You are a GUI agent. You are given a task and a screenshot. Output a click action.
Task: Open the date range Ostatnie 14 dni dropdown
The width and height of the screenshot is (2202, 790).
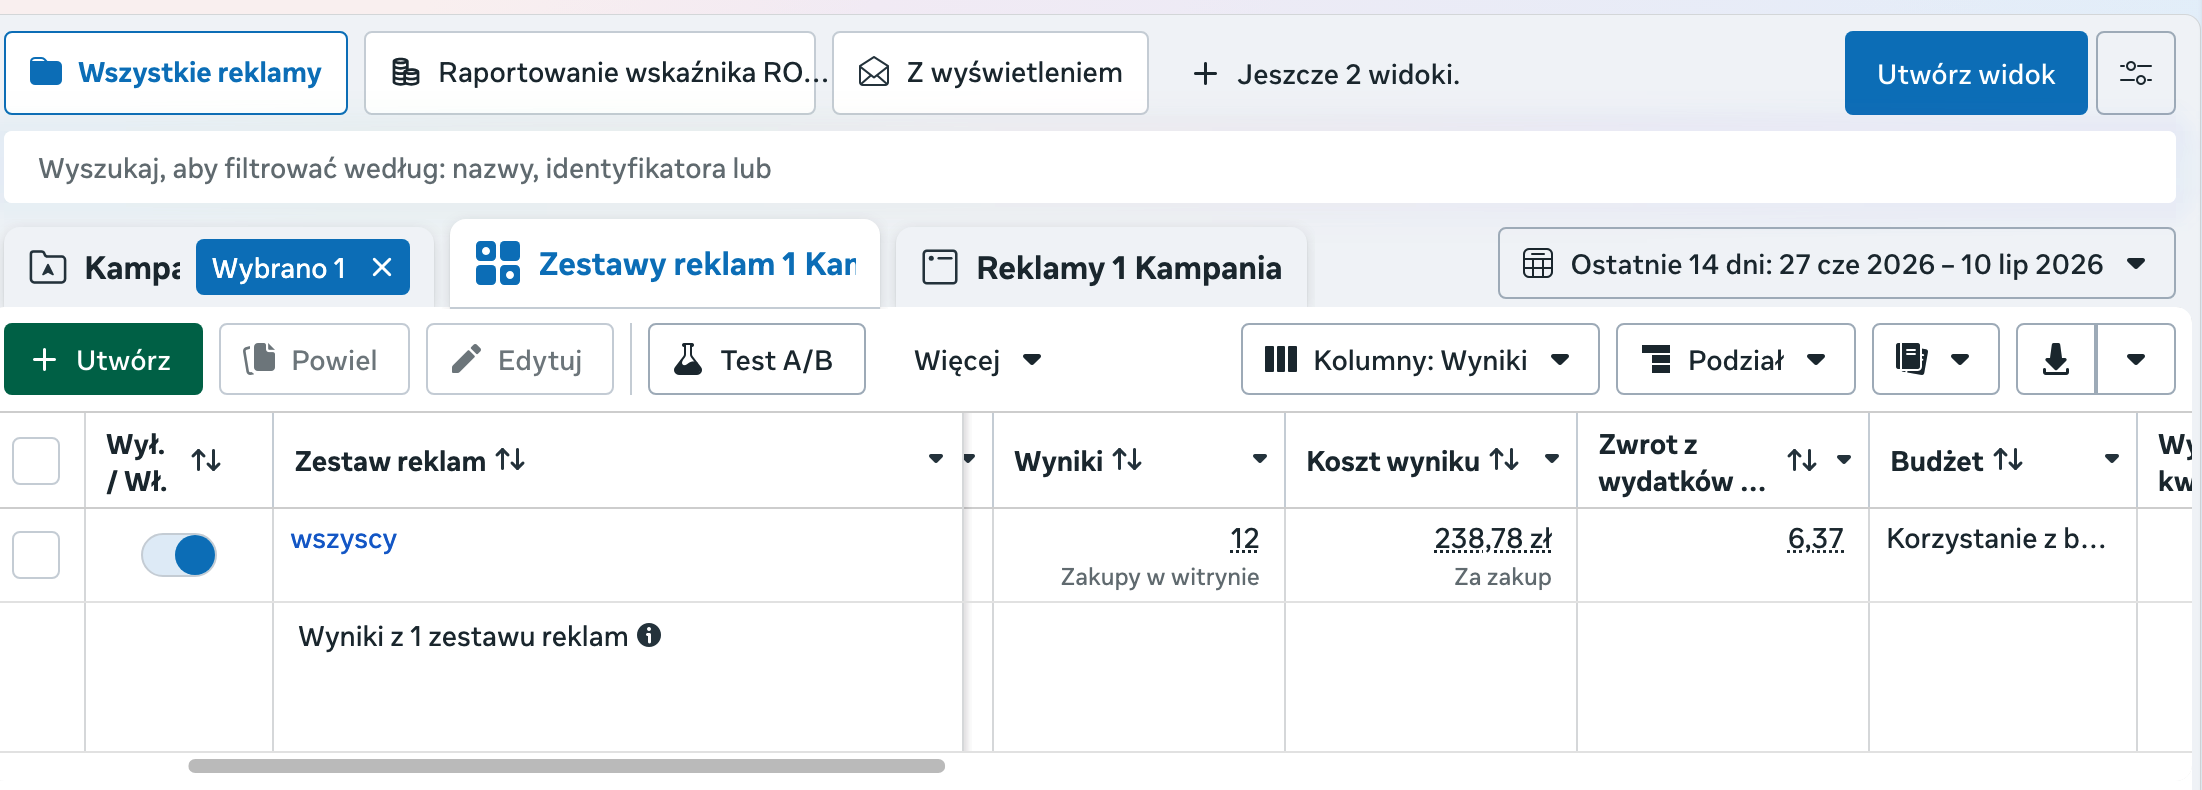pos(1836,264)
